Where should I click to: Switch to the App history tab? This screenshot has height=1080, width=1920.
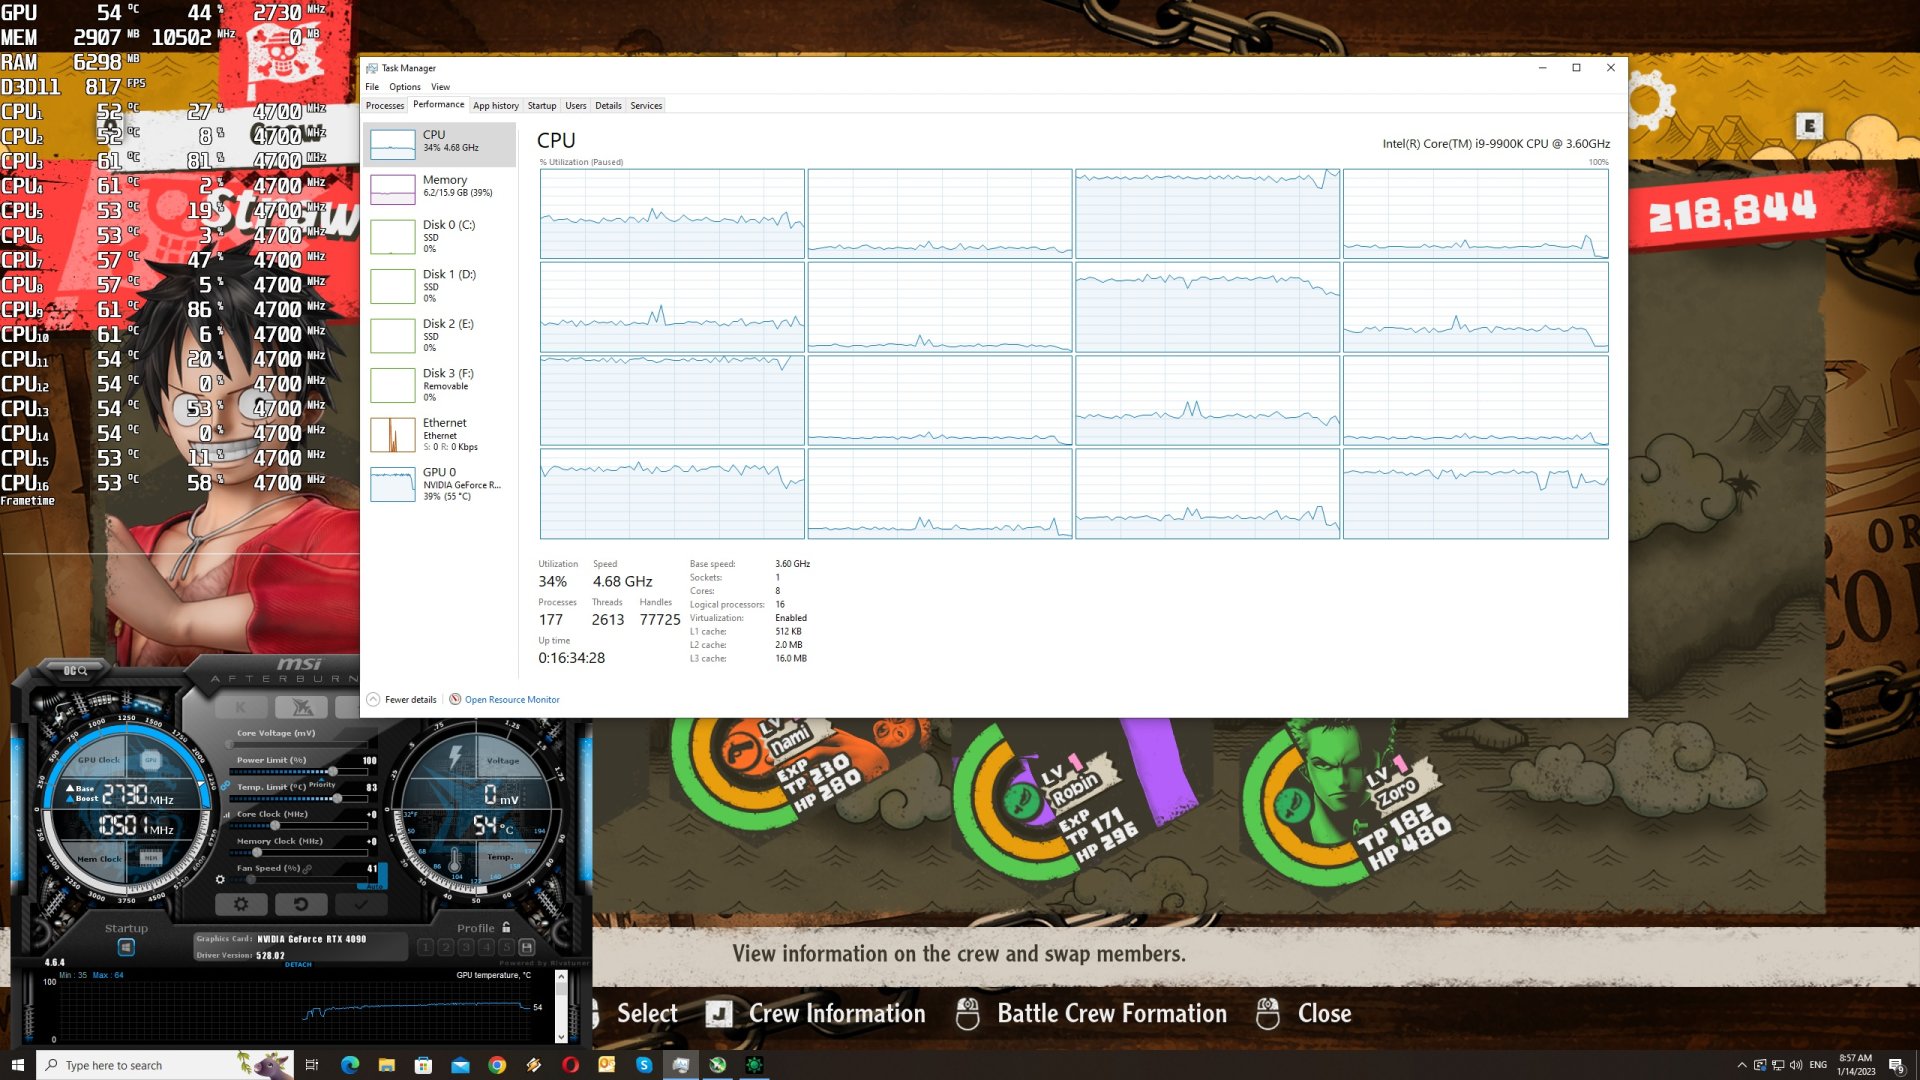tap(496, 106)
